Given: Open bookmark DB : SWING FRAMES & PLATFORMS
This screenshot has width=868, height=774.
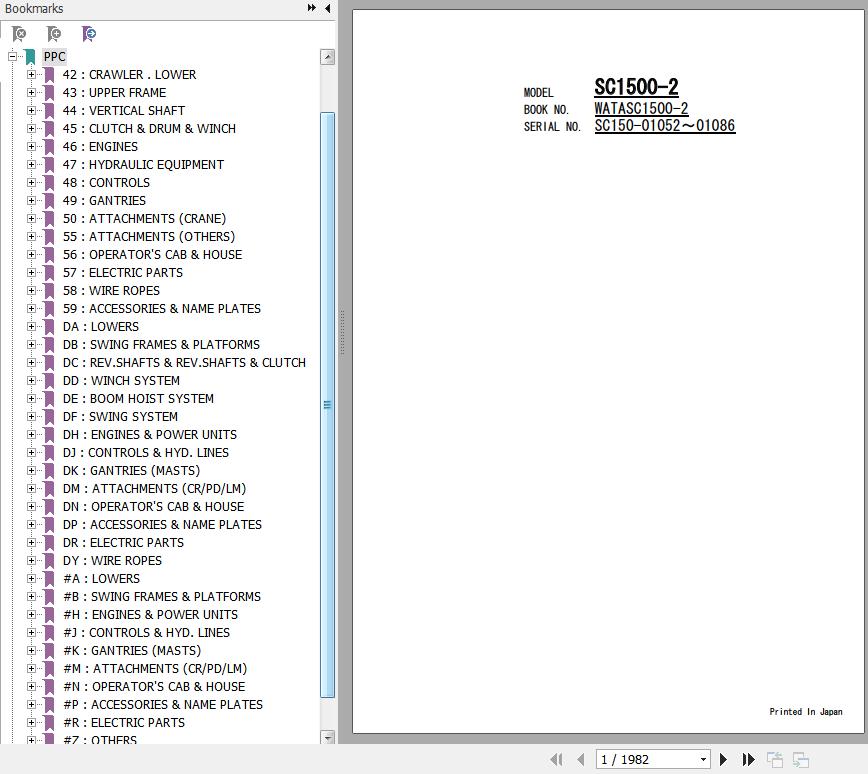Looking at the screenshot, I should (x=161, y=344).
